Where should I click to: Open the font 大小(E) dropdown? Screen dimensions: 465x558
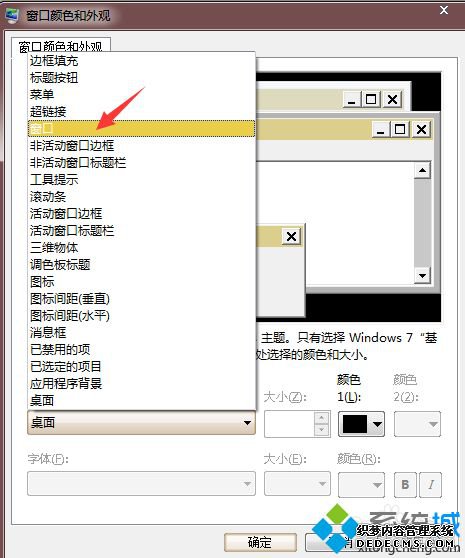tap(297, 484)
